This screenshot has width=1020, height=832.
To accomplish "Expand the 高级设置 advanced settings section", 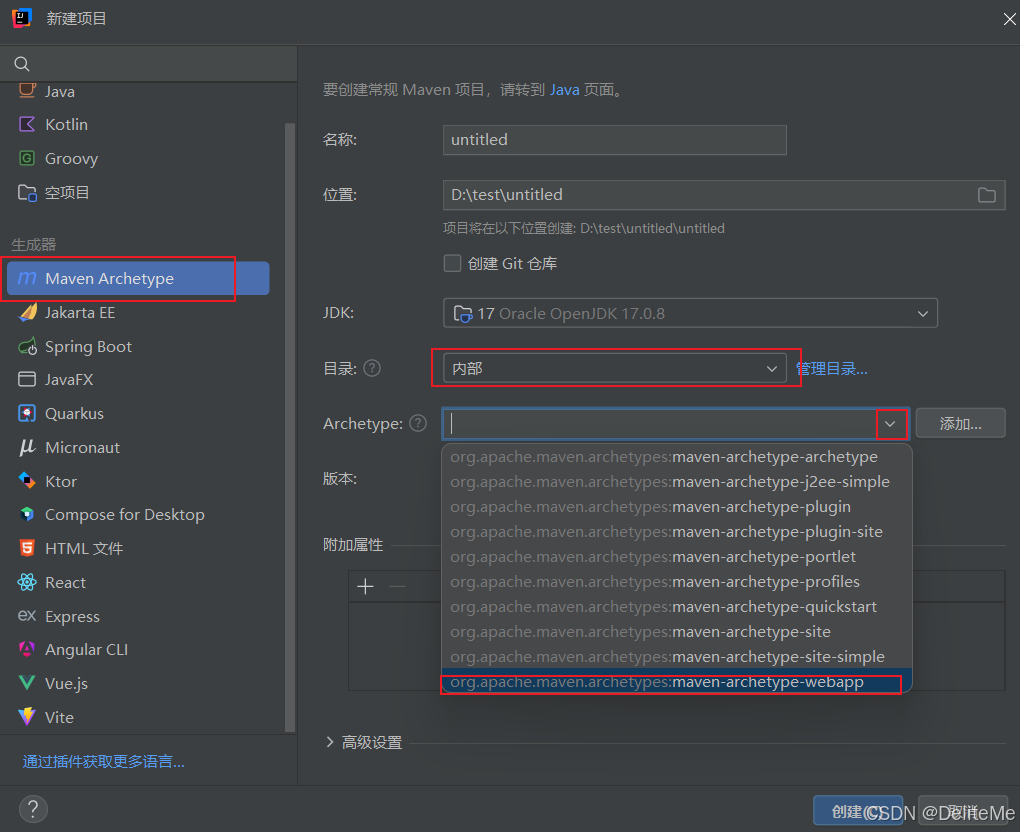I will click(x=330, y=742).
